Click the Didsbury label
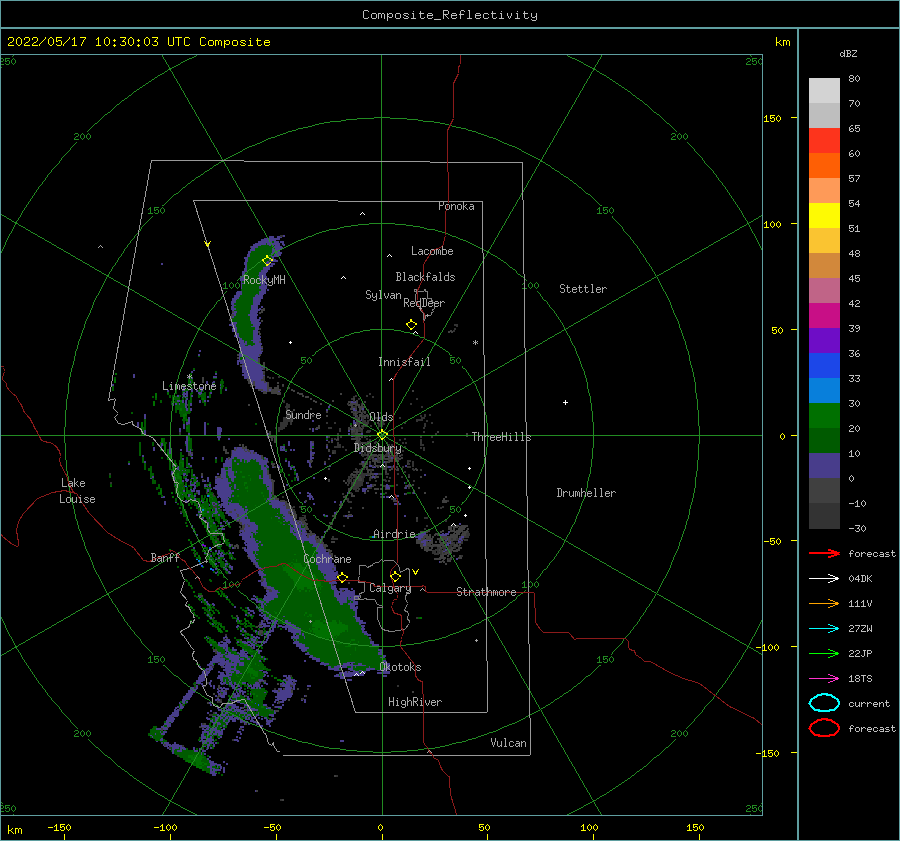 (378, 448)
